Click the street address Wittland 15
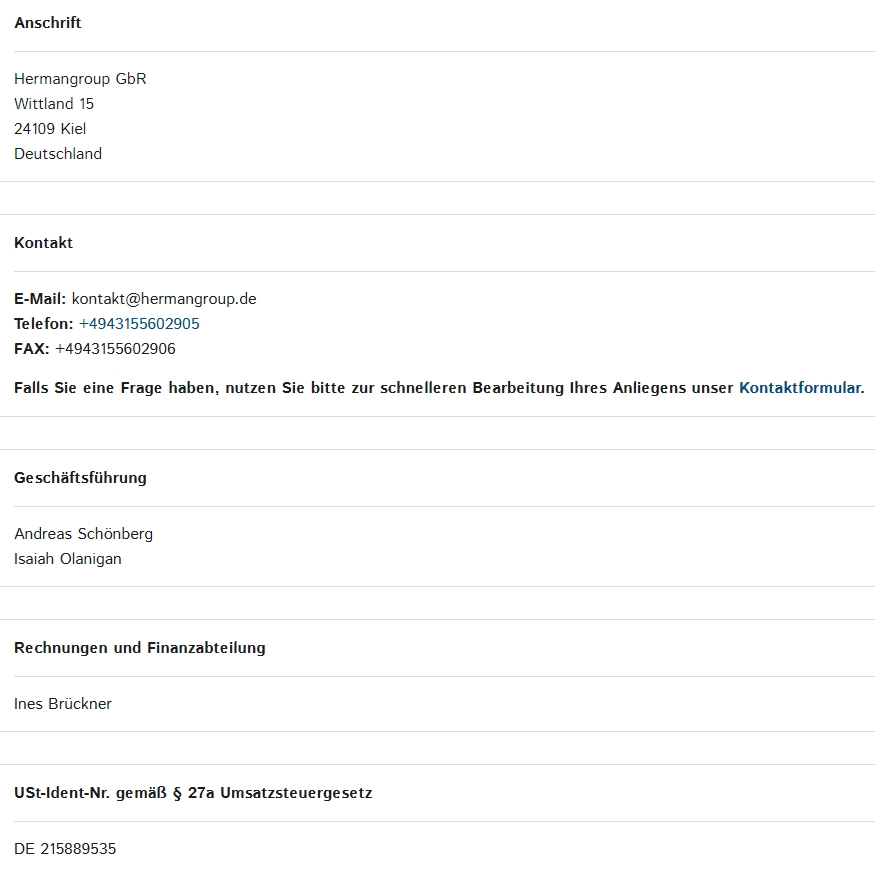Screen dimensions: 875x870 [54, 104]
